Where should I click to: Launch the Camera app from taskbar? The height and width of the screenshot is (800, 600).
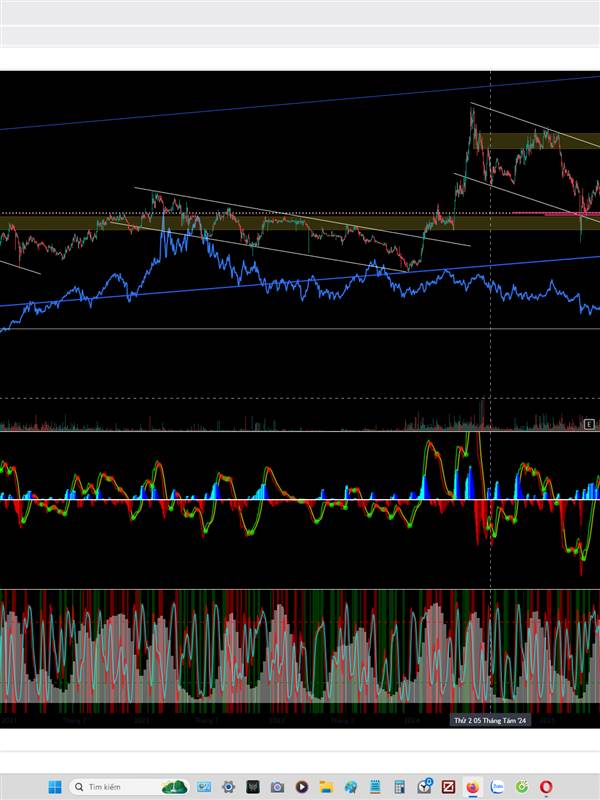(277, 787)
